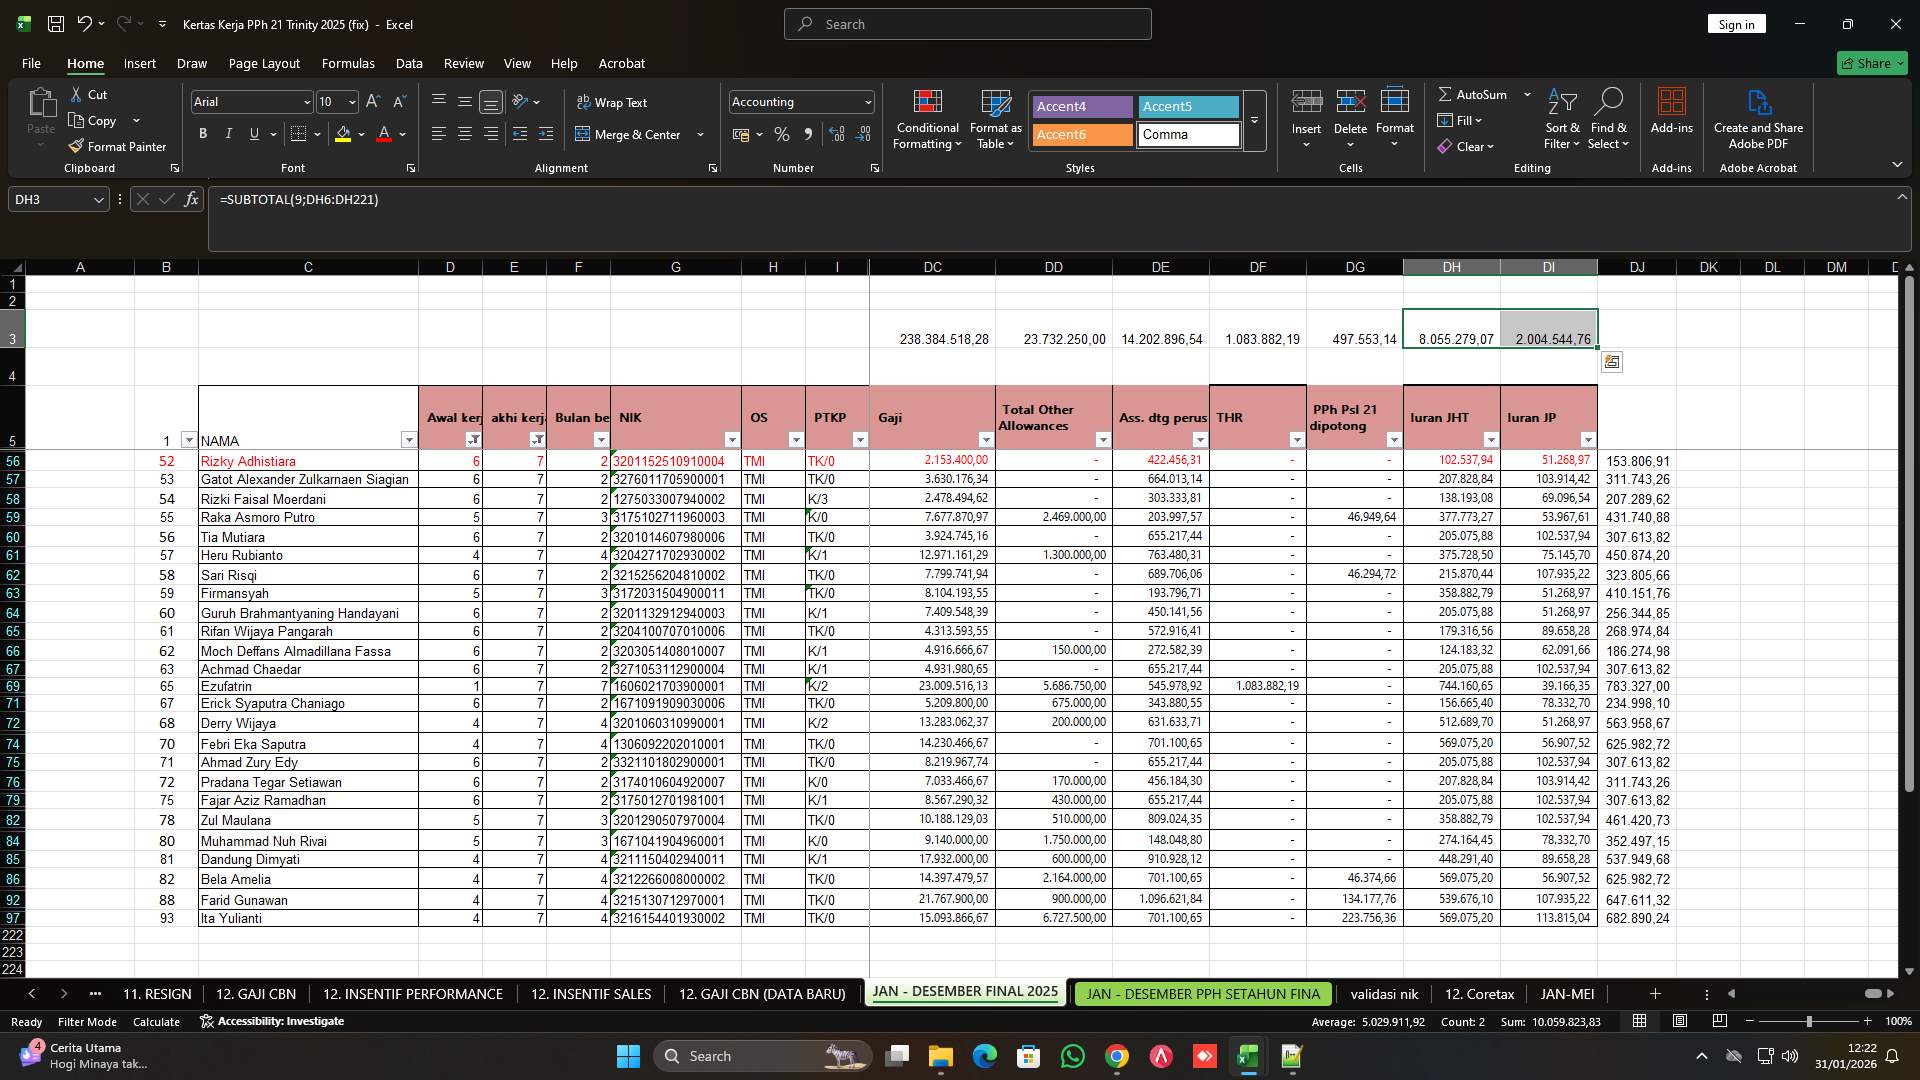The height and width of the screenshot is (1080, 1920).
Task: Click Merge & Center
Action: pyautogui.click(x=632, y=134)
